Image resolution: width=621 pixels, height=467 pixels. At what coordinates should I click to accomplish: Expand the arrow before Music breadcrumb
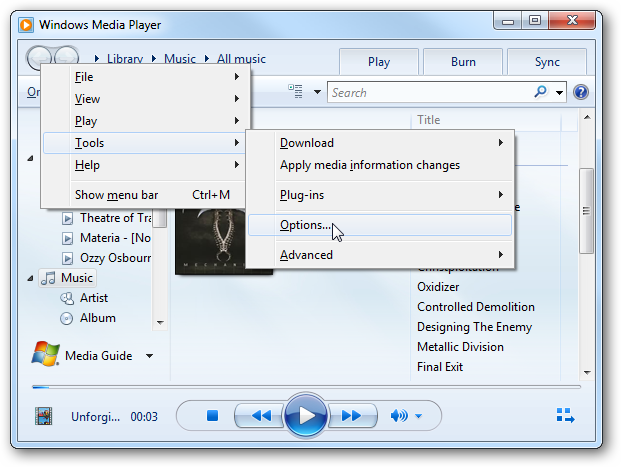tap(154, 59)
